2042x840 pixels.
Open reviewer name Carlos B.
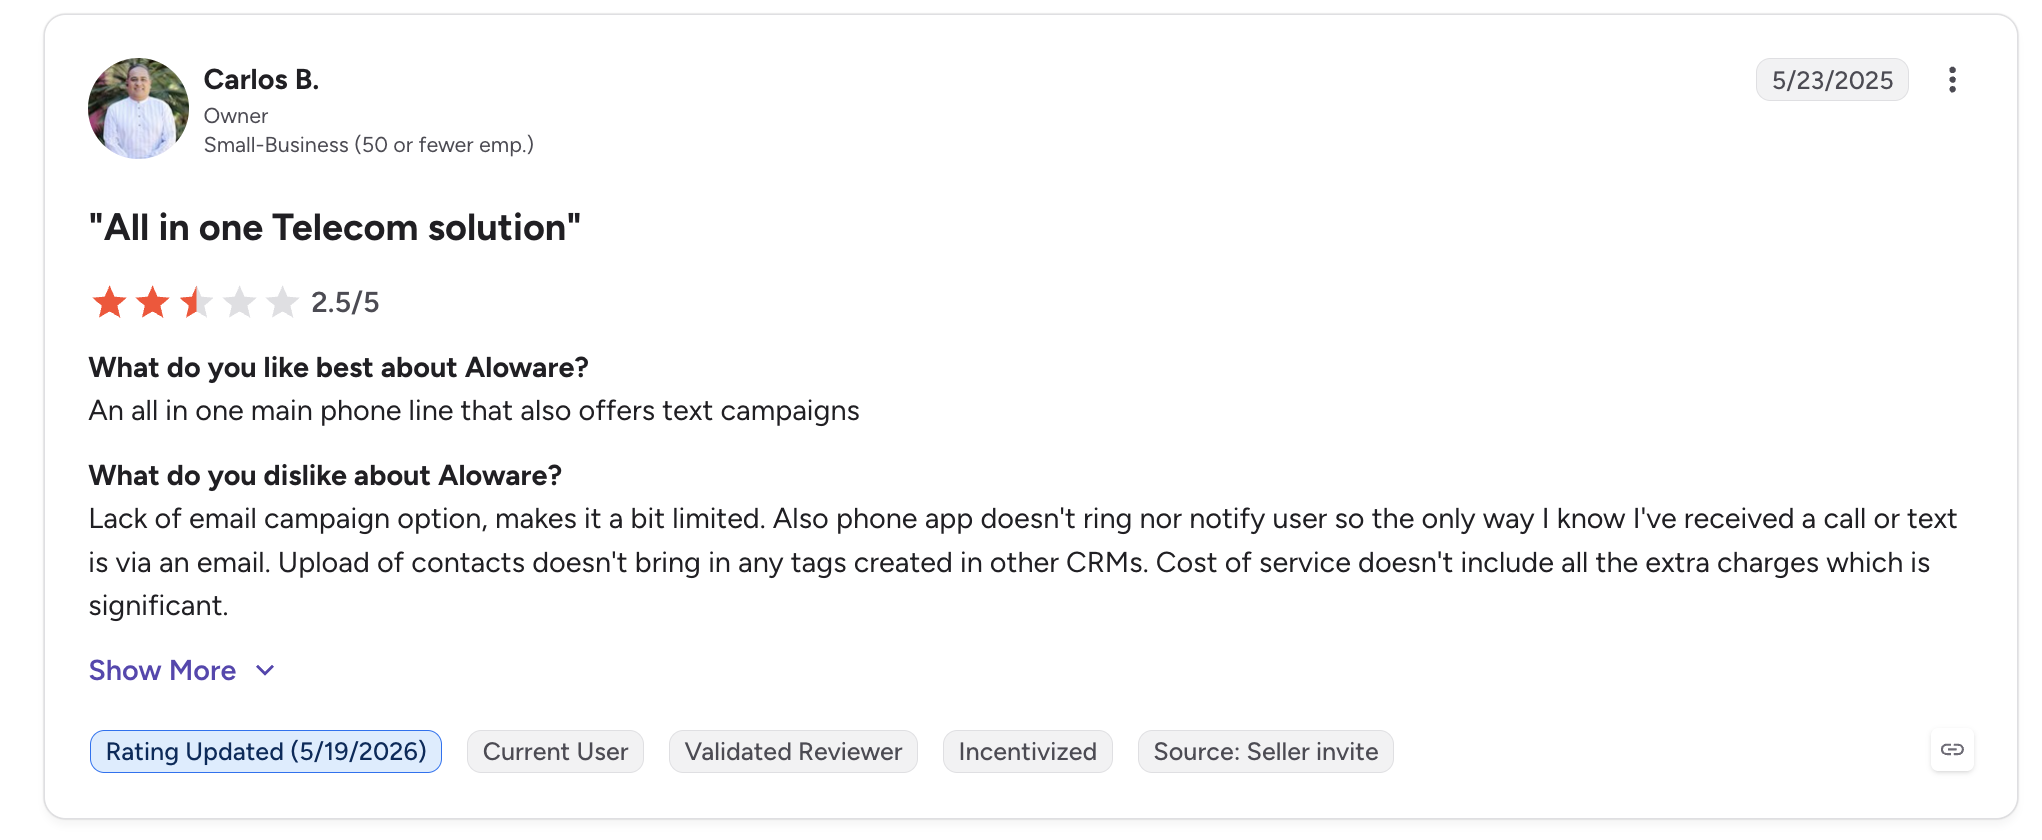coord(261,80)
